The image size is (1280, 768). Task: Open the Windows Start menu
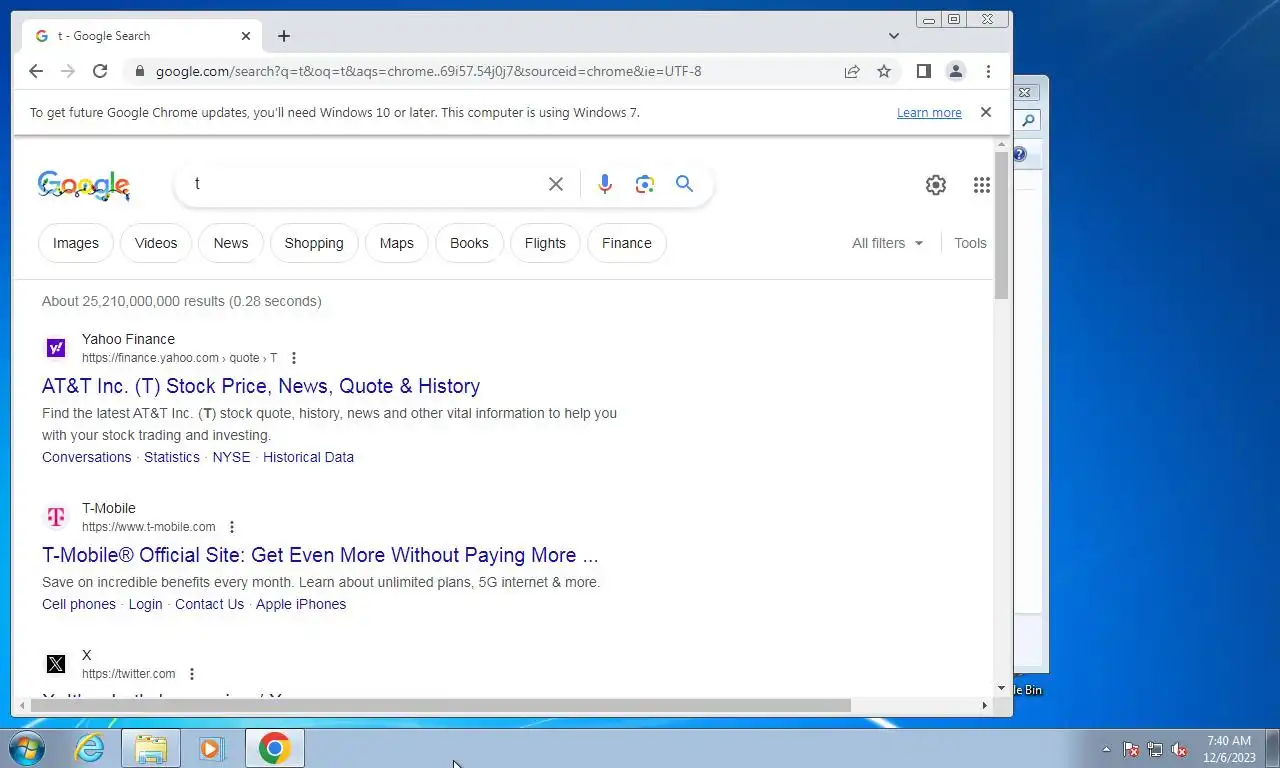click(x=27, y=748)
